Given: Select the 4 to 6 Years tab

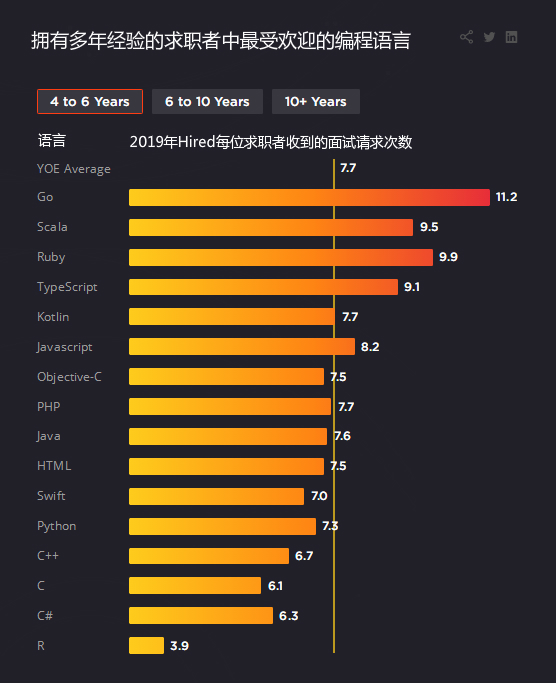Looking at the screenshot, I should click(90, 101).
